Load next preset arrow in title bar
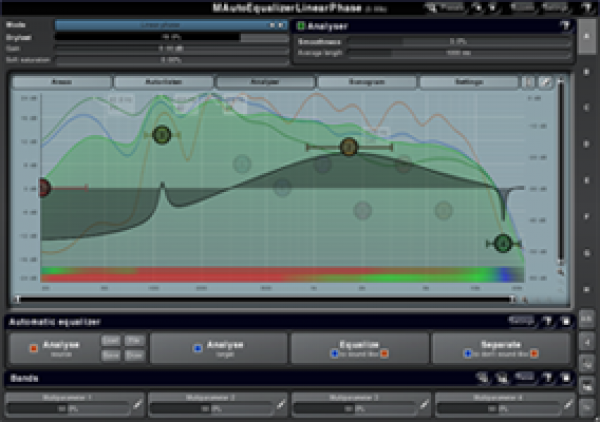600x422 pixels. (x=494, y=7)
